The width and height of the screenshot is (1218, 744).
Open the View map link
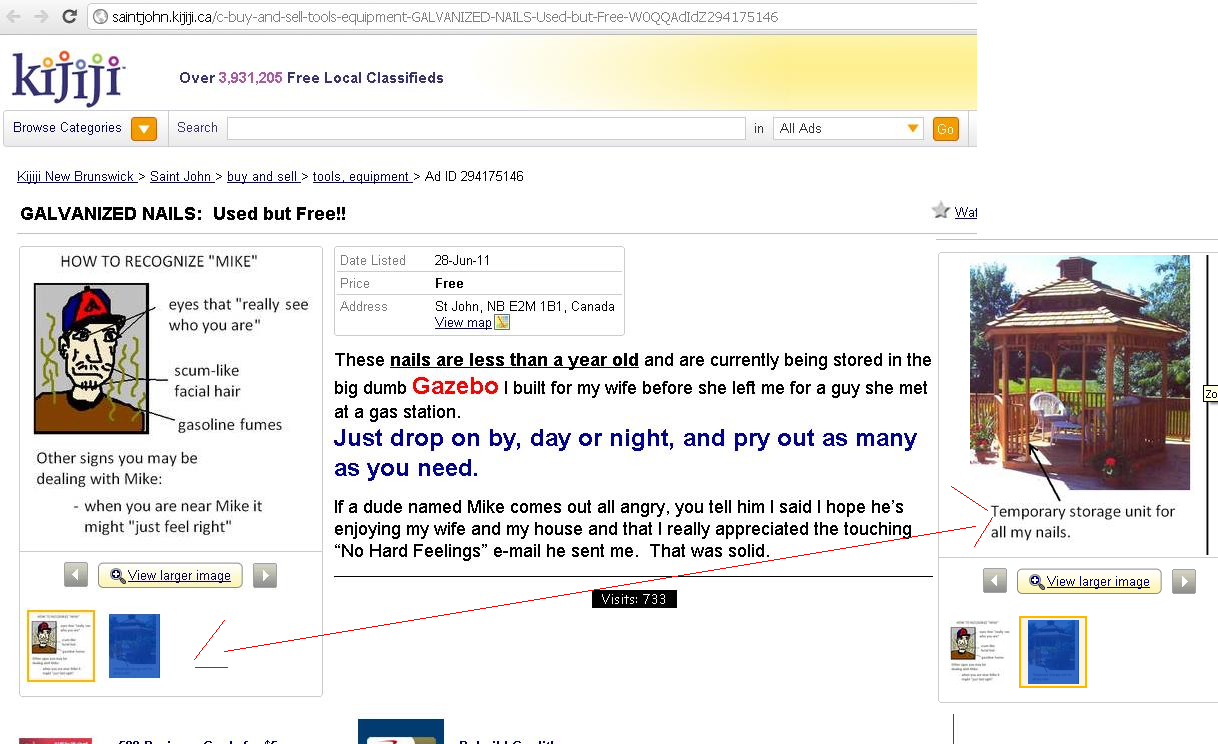463,322
